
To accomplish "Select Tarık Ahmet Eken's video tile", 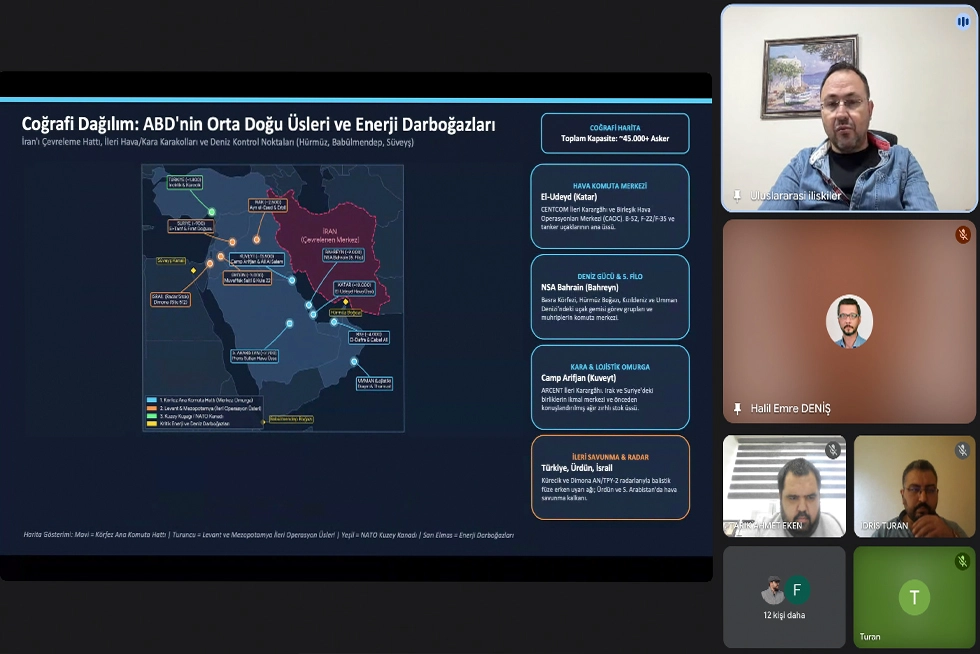I will [784, 486].
